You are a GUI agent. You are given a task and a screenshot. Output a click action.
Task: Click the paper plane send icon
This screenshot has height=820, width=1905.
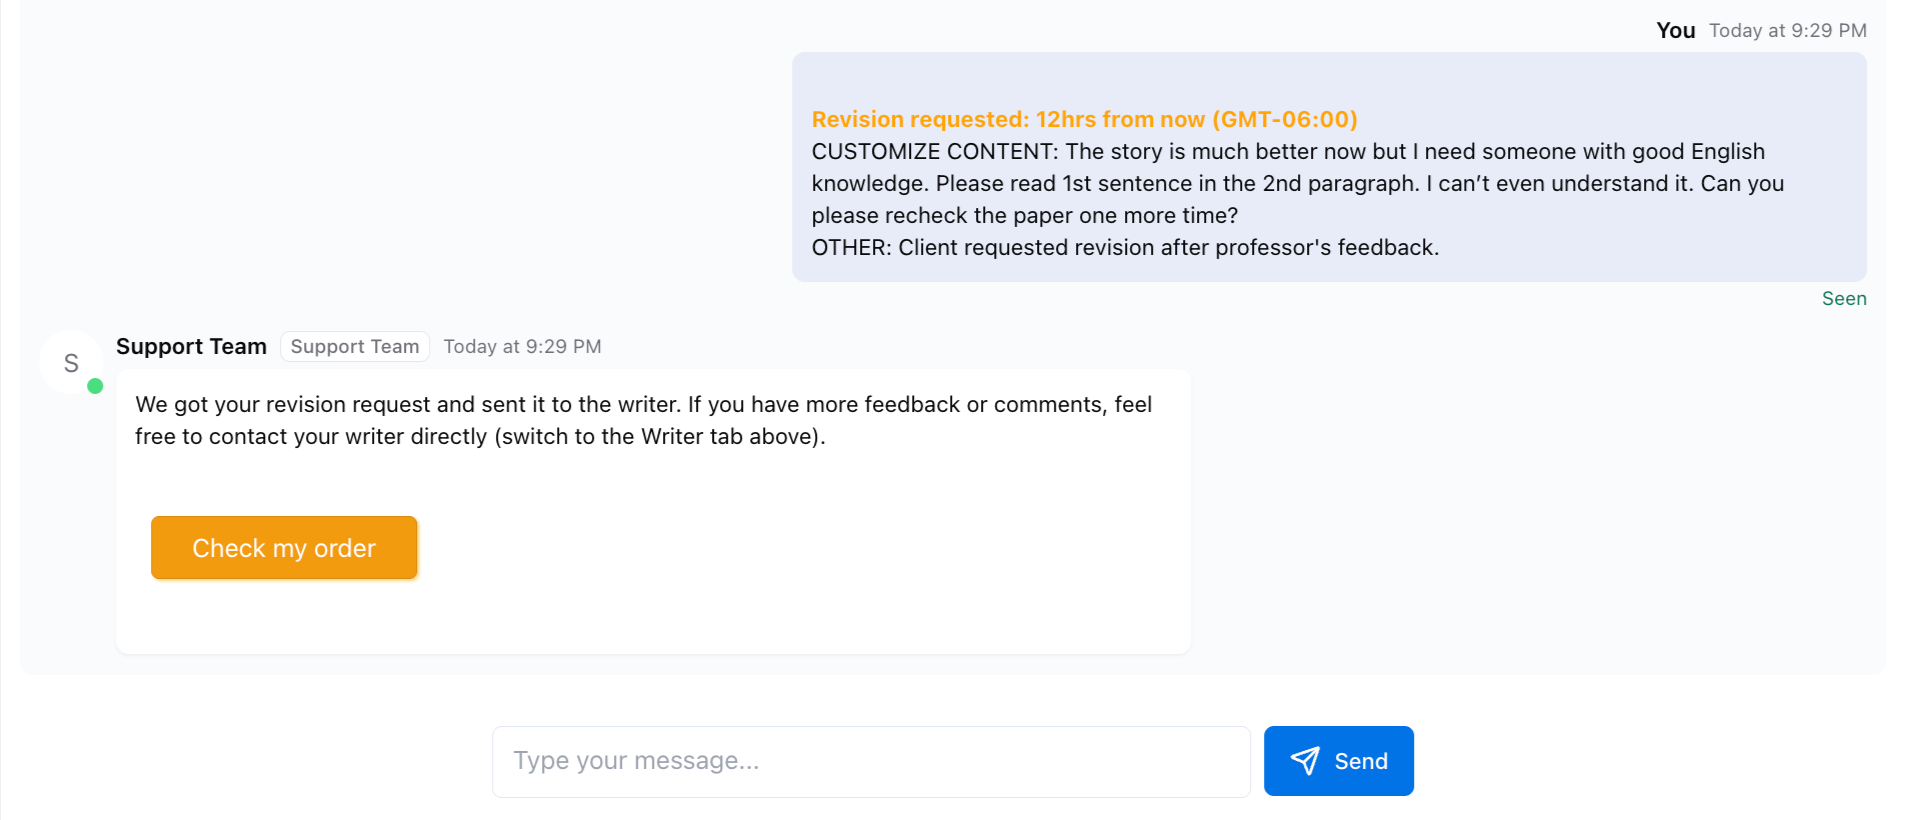click(1305, 761)
